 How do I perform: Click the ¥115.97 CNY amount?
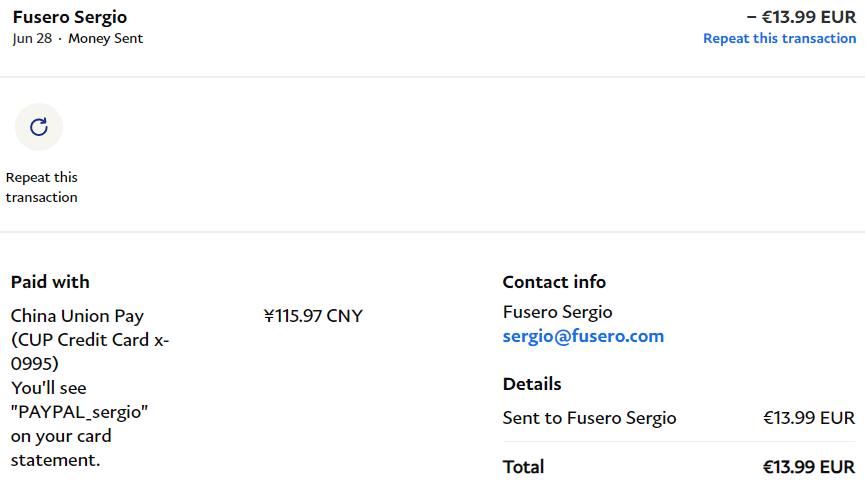(313, 316)
